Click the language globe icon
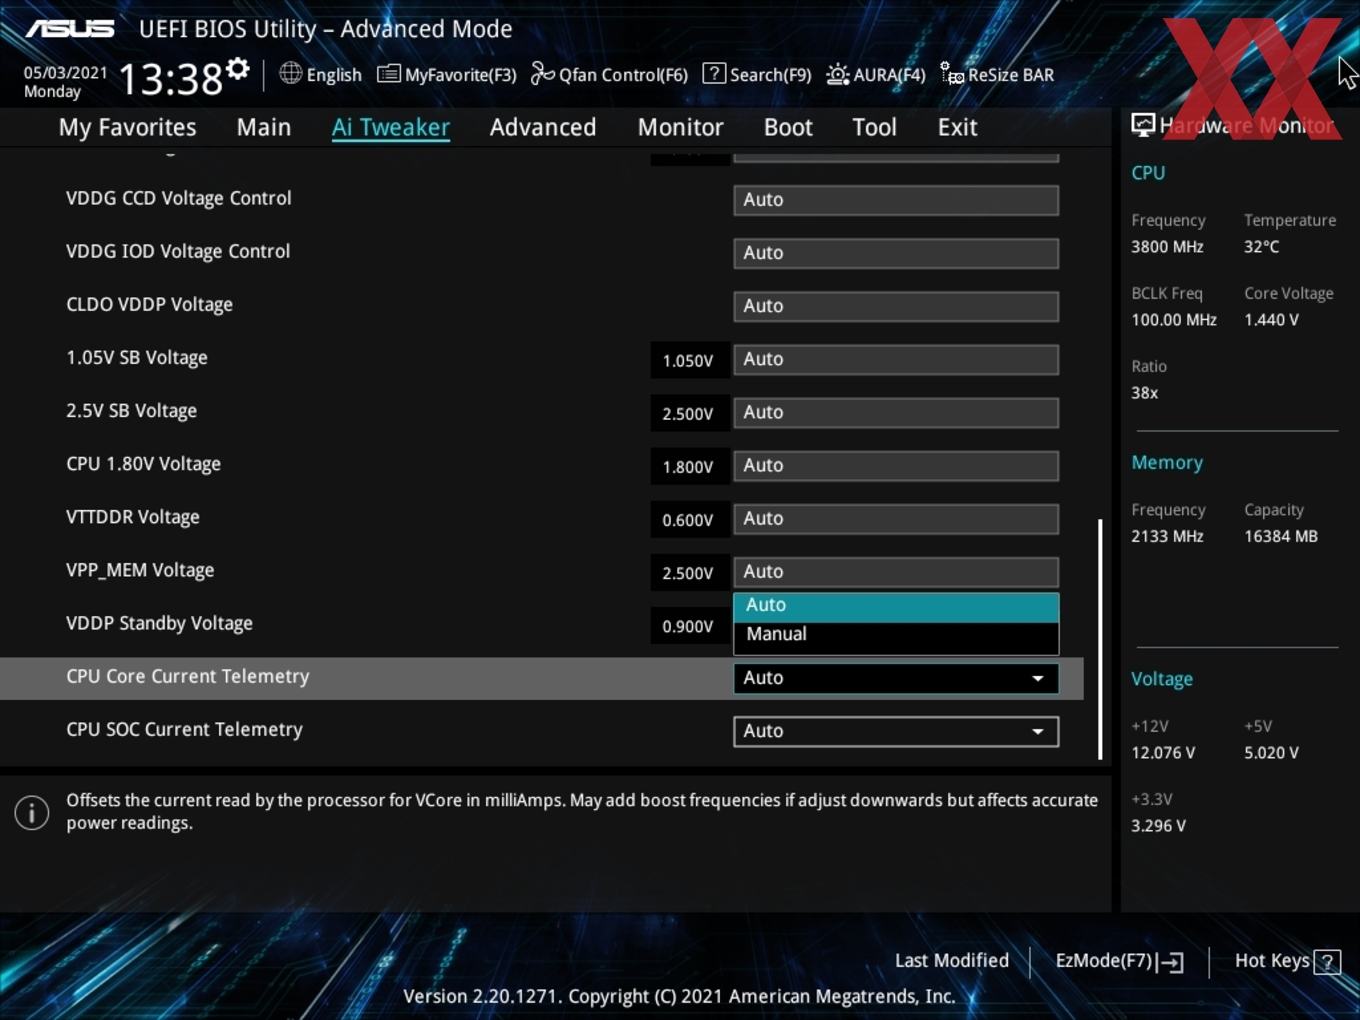The width and height of the screenshot is (1360, 1020). tap(290, 73)
